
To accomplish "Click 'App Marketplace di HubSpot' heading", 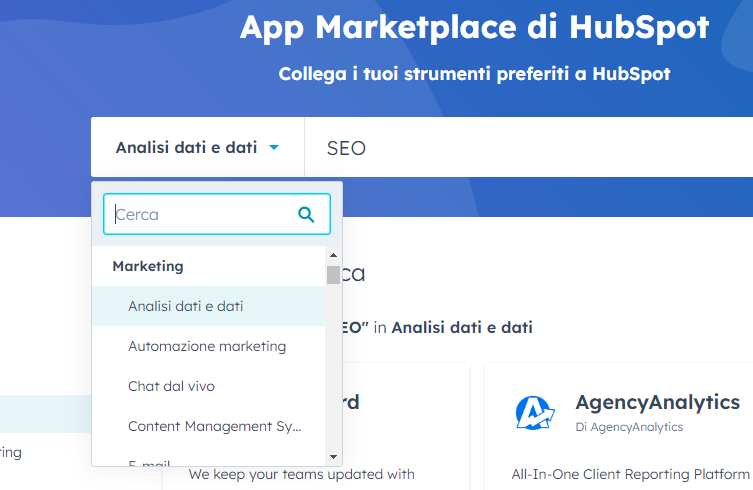I will click(474, 27).
